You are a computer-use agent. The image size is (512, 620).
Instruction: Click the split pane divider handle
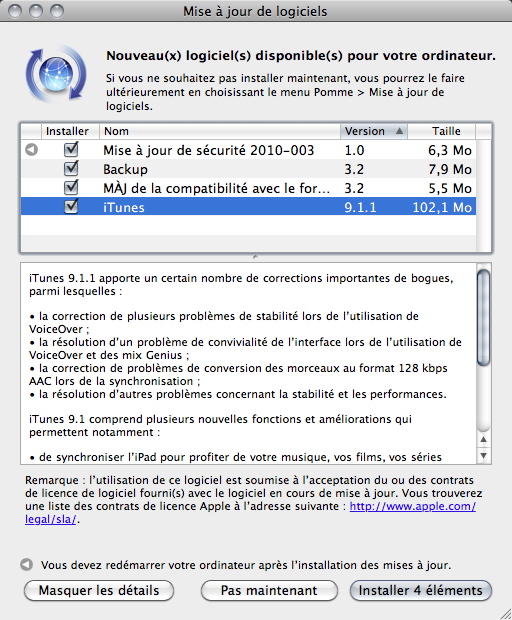pyautogui.click(x=255, y=257)
